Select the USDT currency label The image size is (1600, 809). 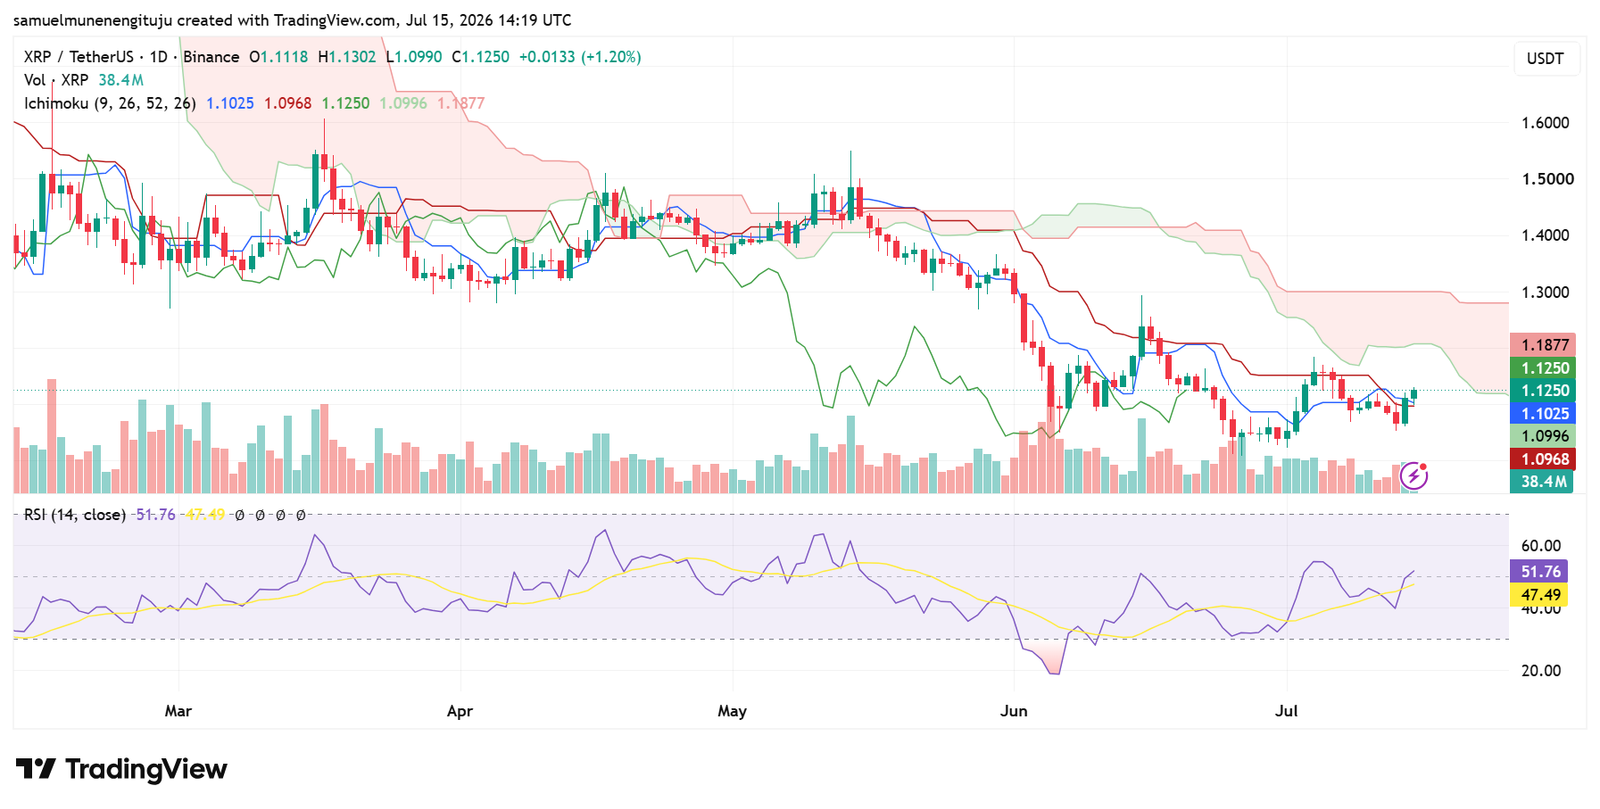click(x=1545, y=58)
